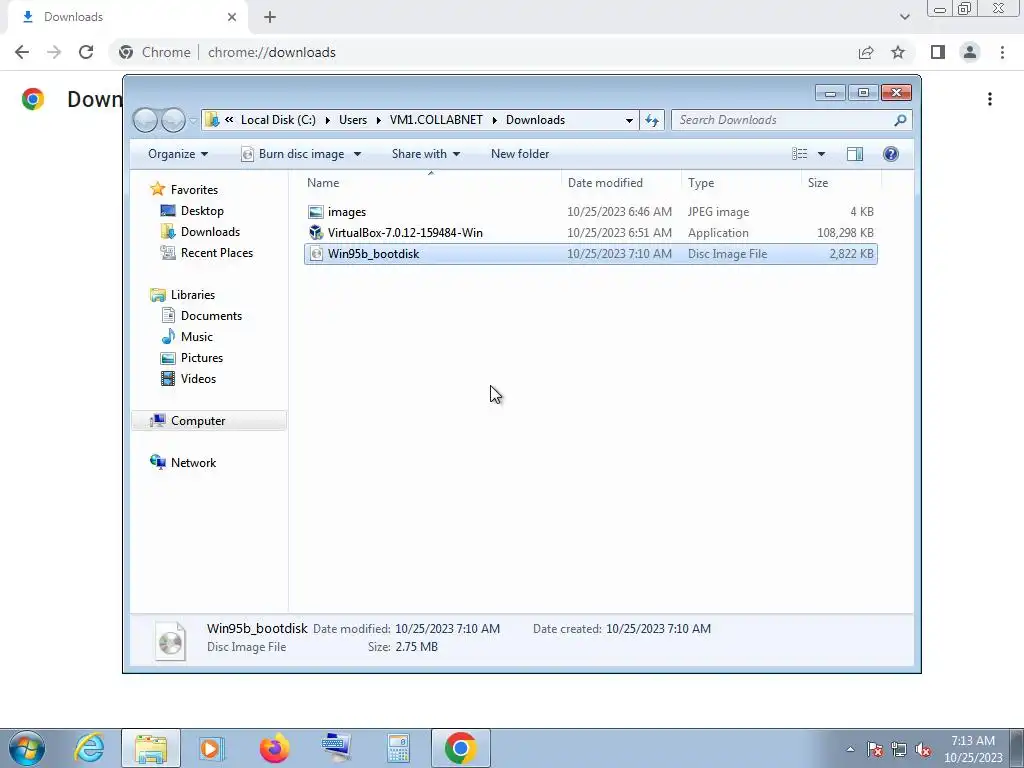Share this page icon in Chrome
Viewport: 1024px width, 768px height.
pyautogui.click(x=866, y=52)
